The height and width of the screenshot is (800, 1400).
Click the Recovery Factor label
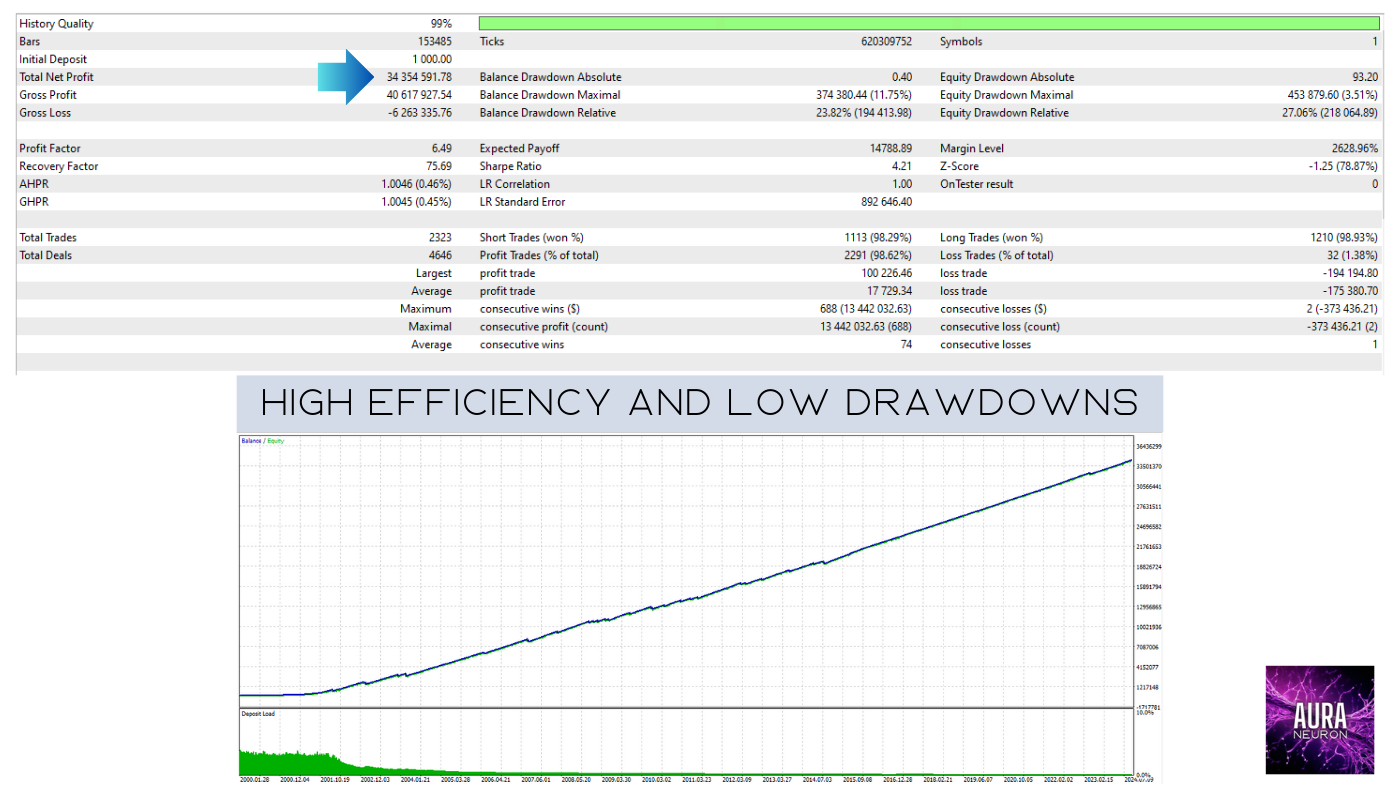[x=59, y=166]
